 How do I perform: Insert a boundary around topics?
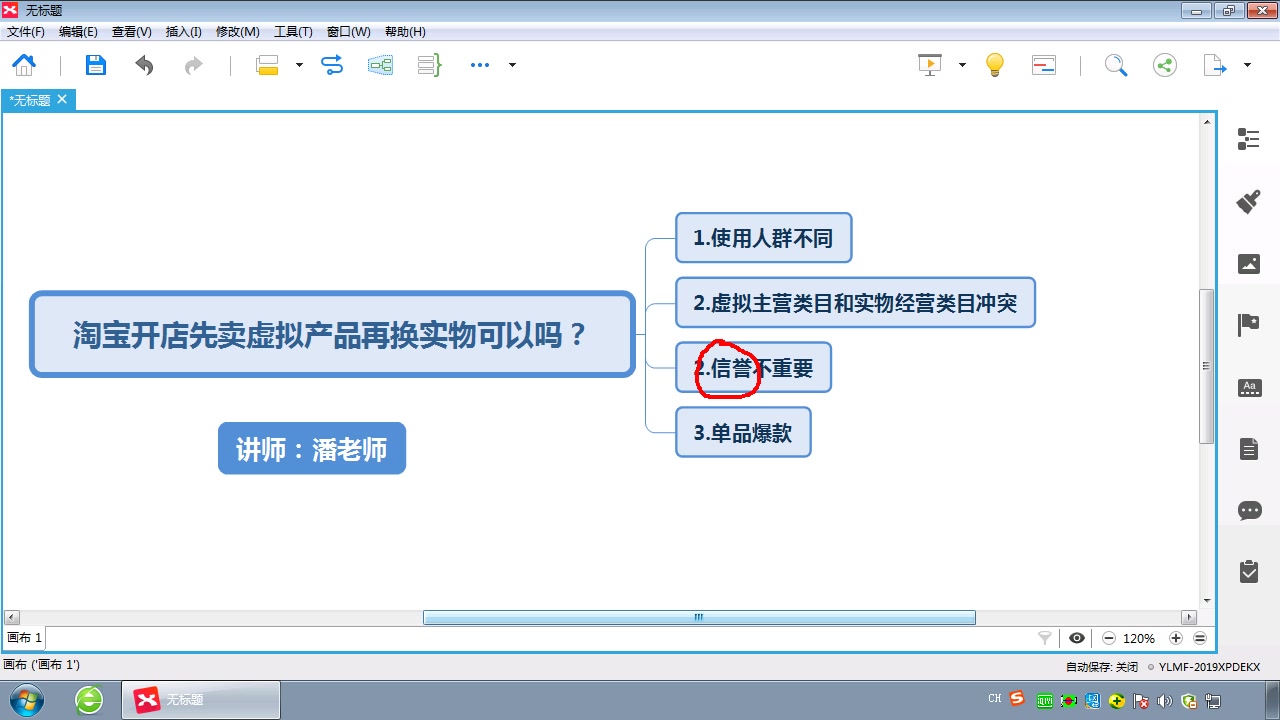[x=381, y=65]
